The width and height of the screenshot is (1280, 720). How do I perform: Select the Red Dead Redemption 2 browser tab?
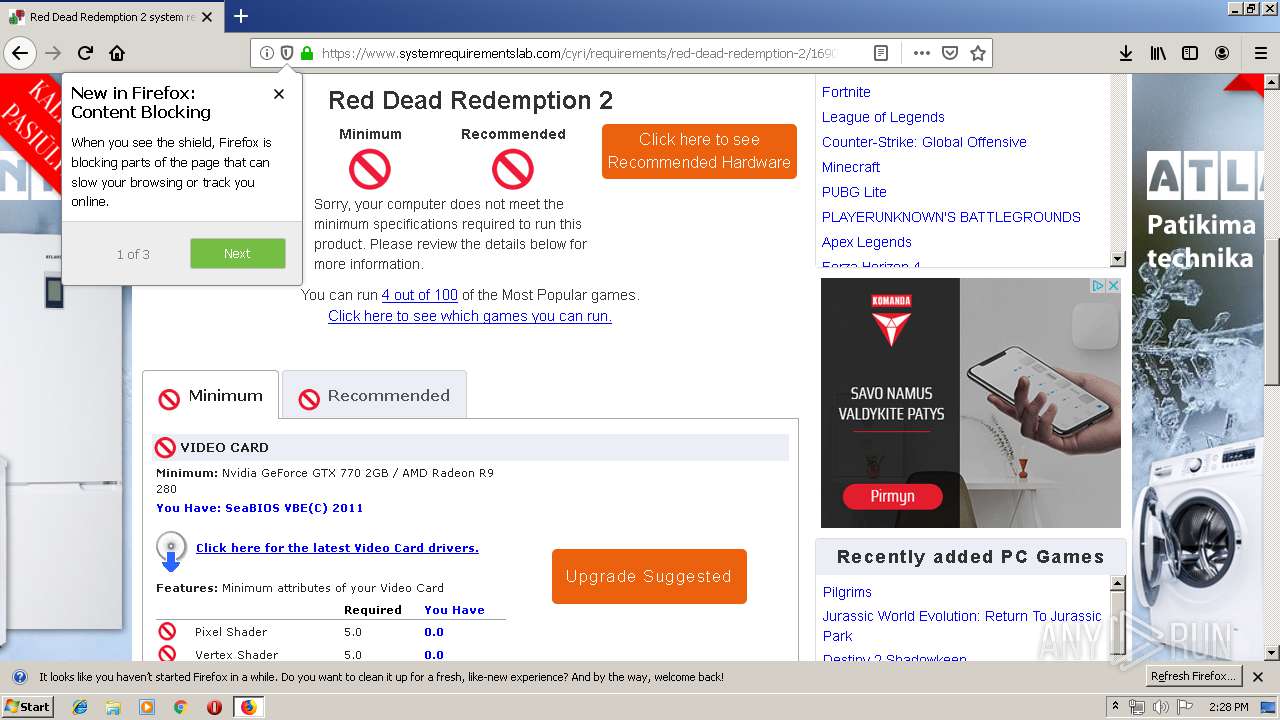(x=110, y=17)
